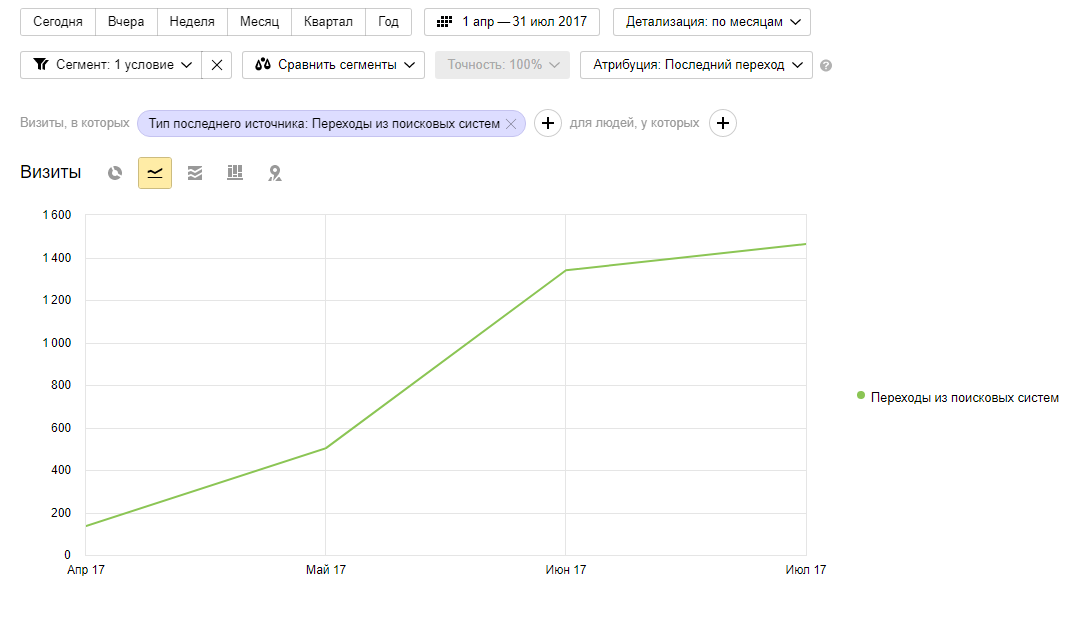This screenshot has height=623, width=1077.
Task: Click the help question mark icon
Action: [x=826, y=66]
